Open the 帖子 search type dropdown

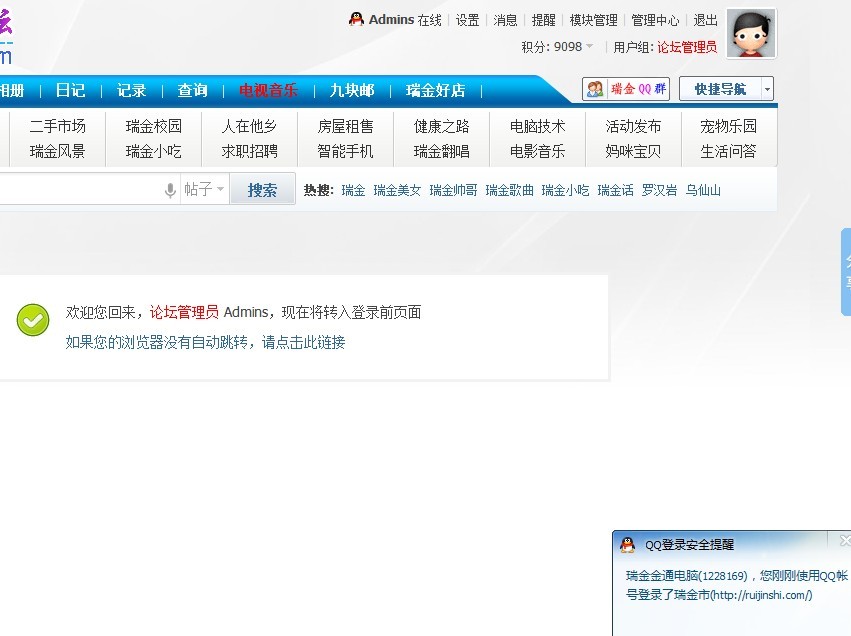(204, 189)
